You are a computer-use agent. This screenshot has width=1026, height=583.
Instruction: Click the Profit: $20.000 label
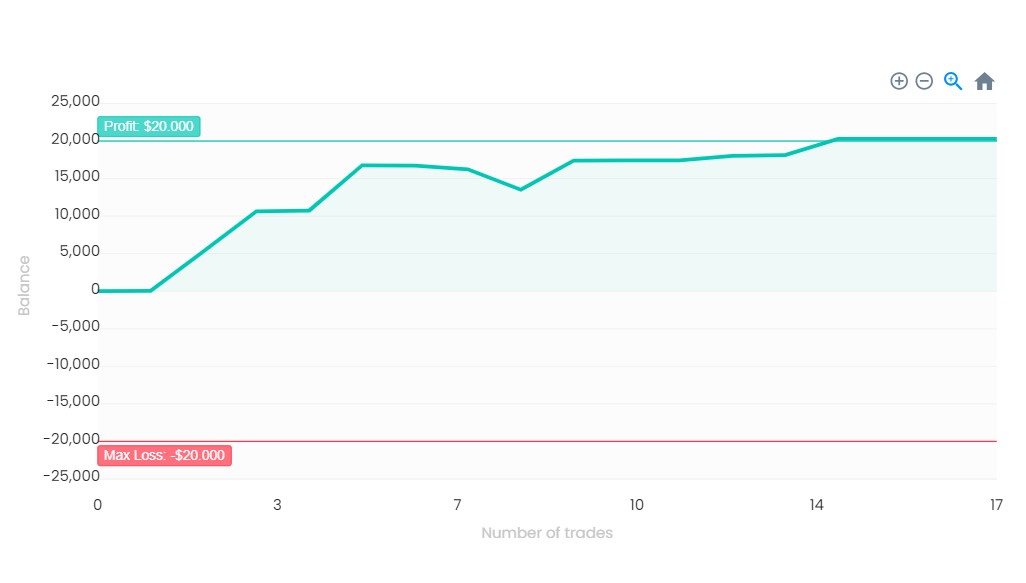pos(149,126)
